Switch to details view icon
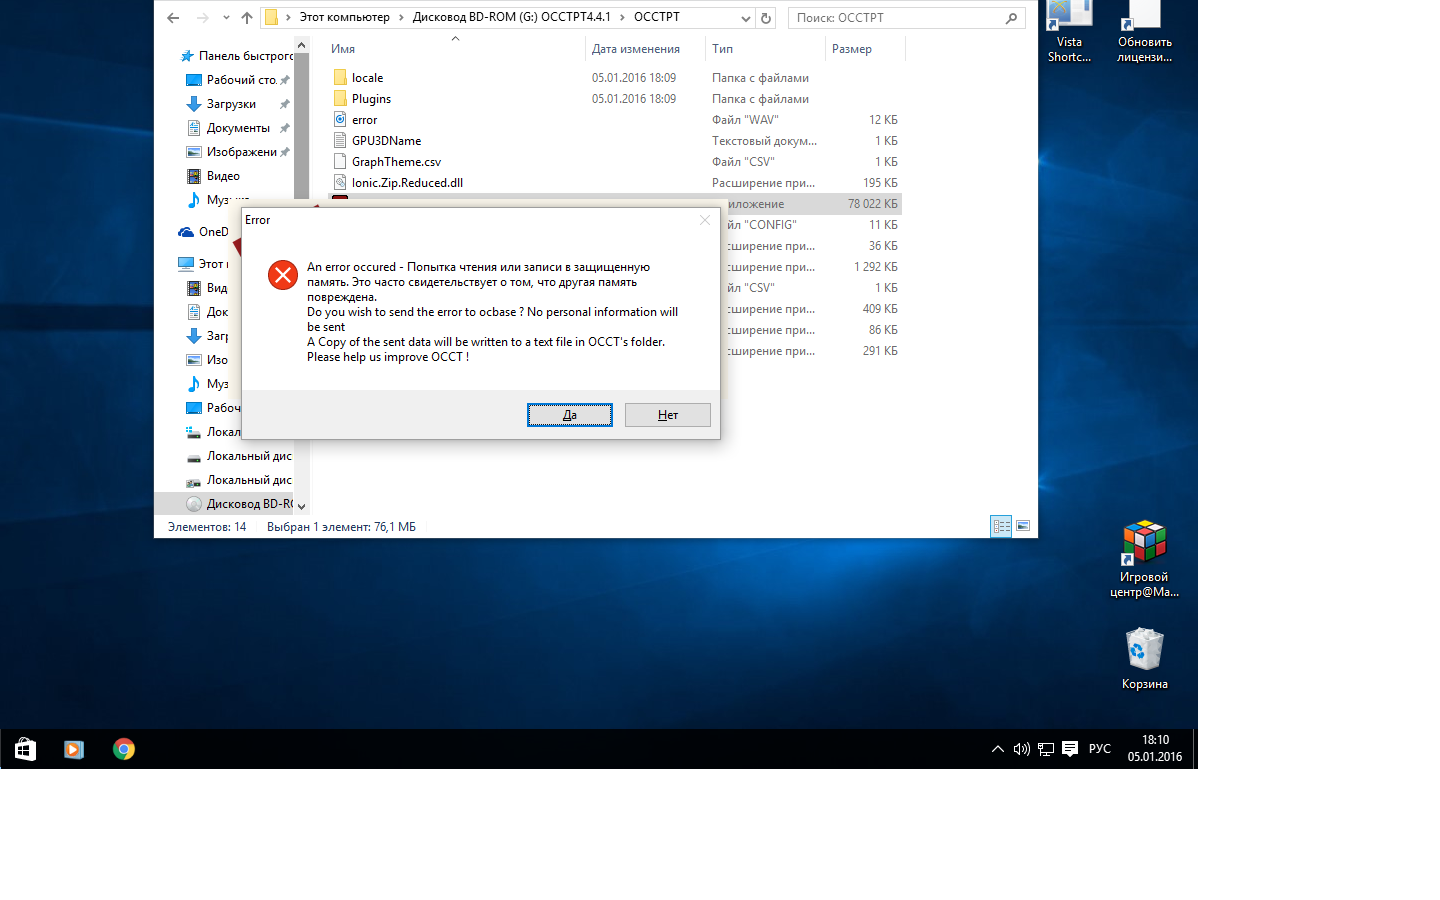This screenshot has width=1440, height=900. [1001, 526]
